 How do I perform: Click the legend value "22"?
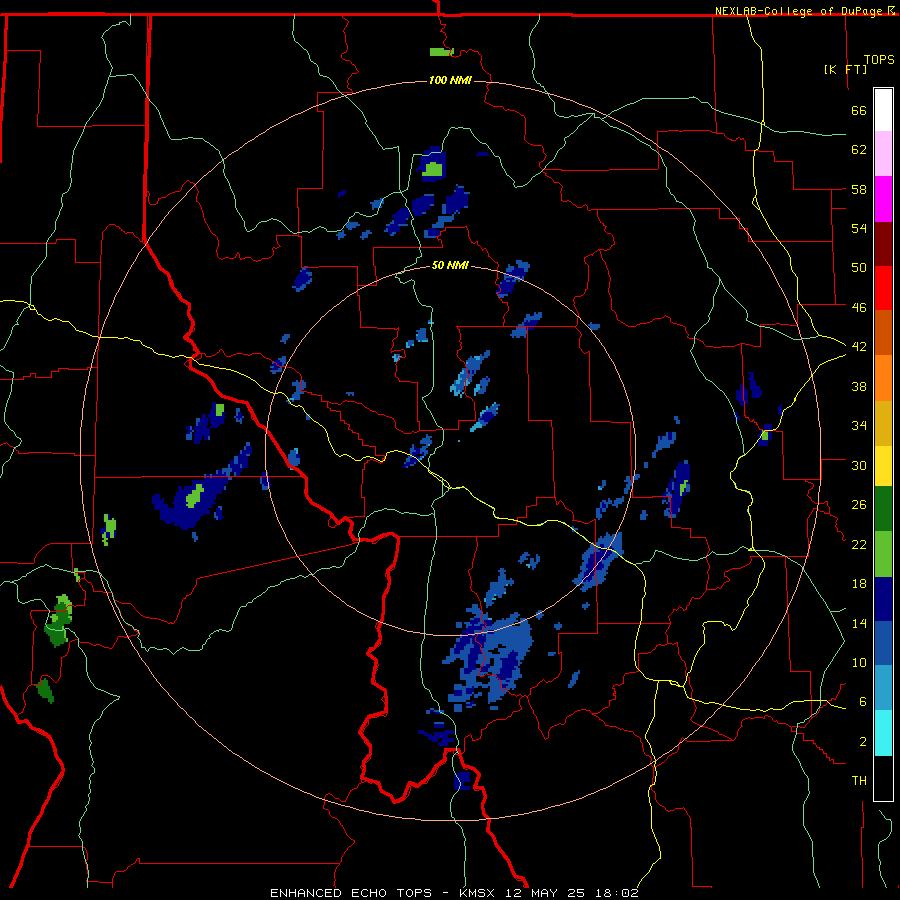click(859, 544)
